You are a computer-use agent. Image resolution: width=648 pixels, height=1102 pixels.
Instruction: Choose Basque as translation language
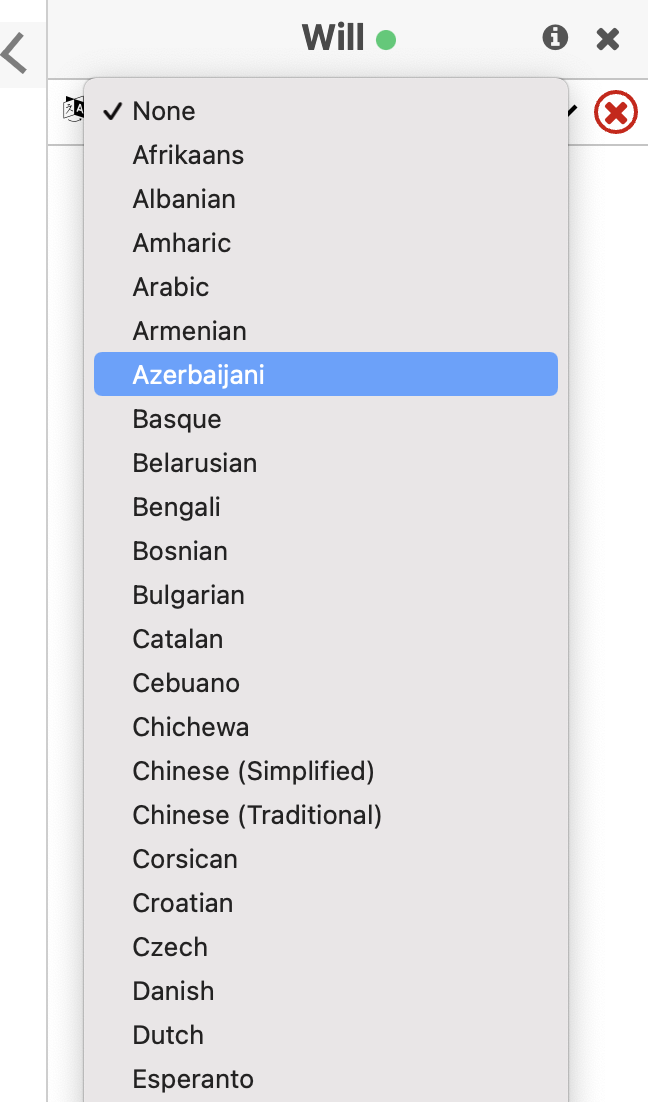coord(326,419)
